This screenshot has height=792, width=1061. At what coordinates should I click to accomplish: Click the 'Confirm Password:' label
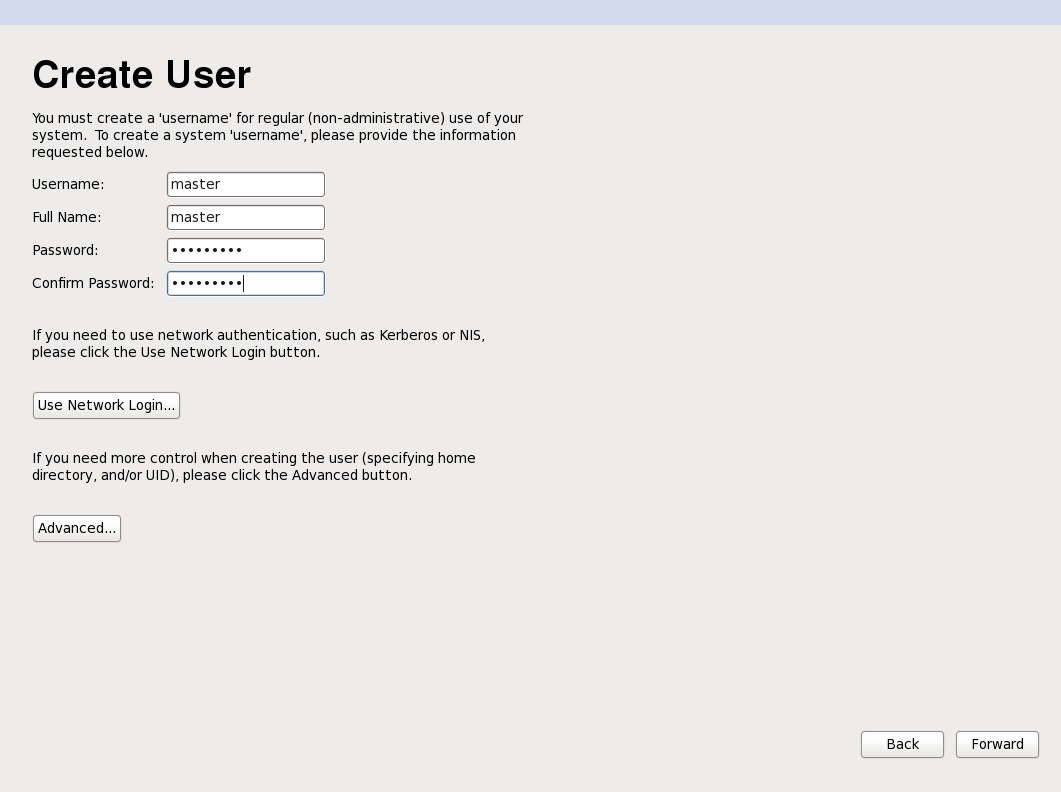point(93,284)
